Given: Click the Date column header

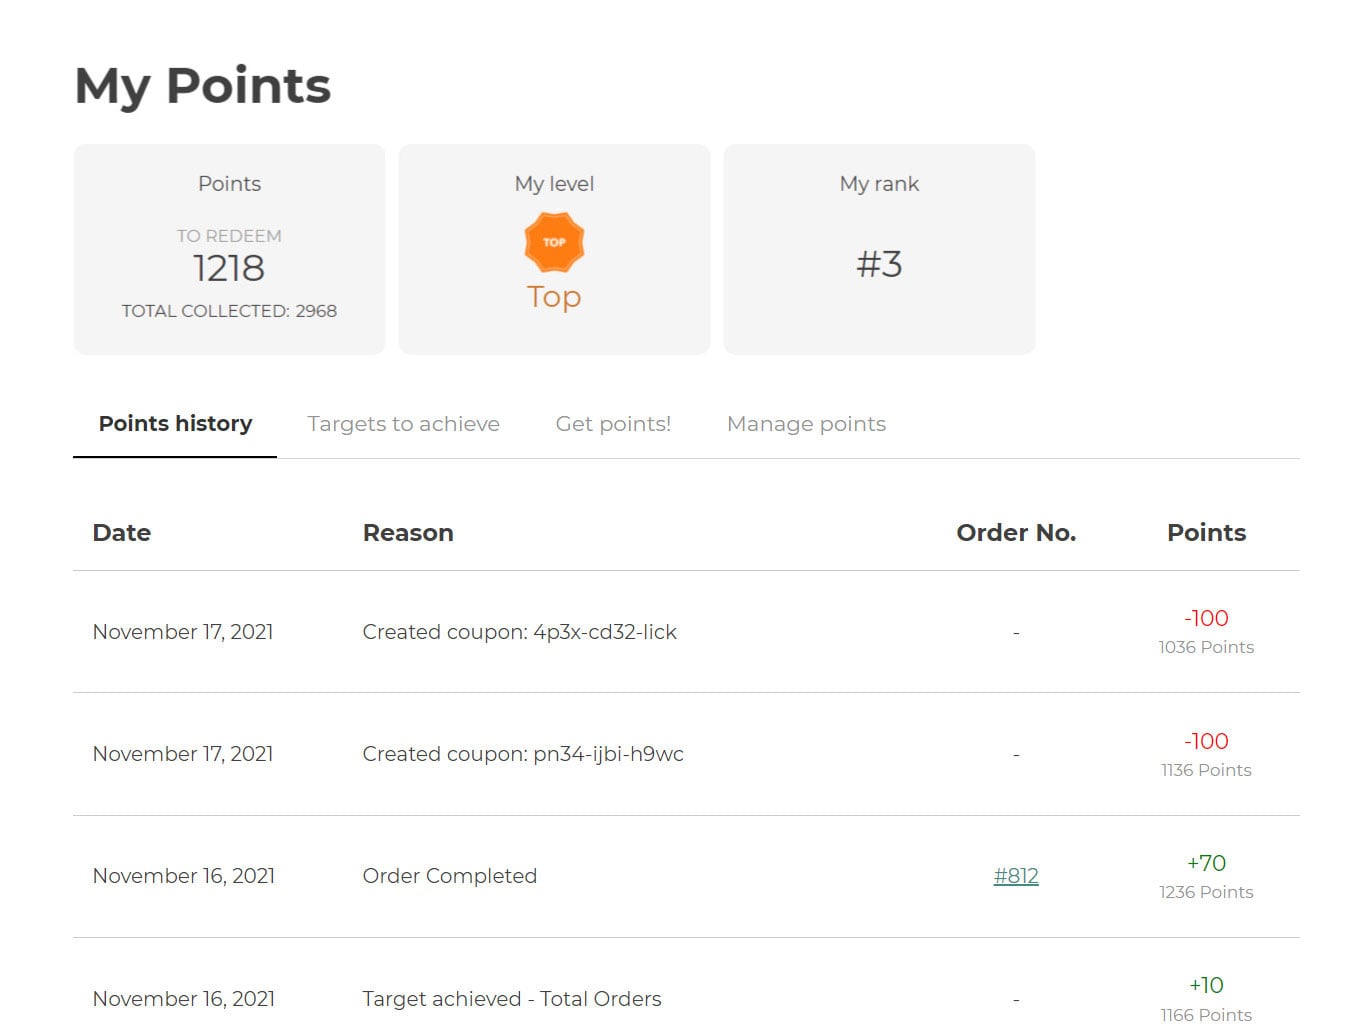Looking at the screenshot, I should pyautogui.click(x=122, y=533).
